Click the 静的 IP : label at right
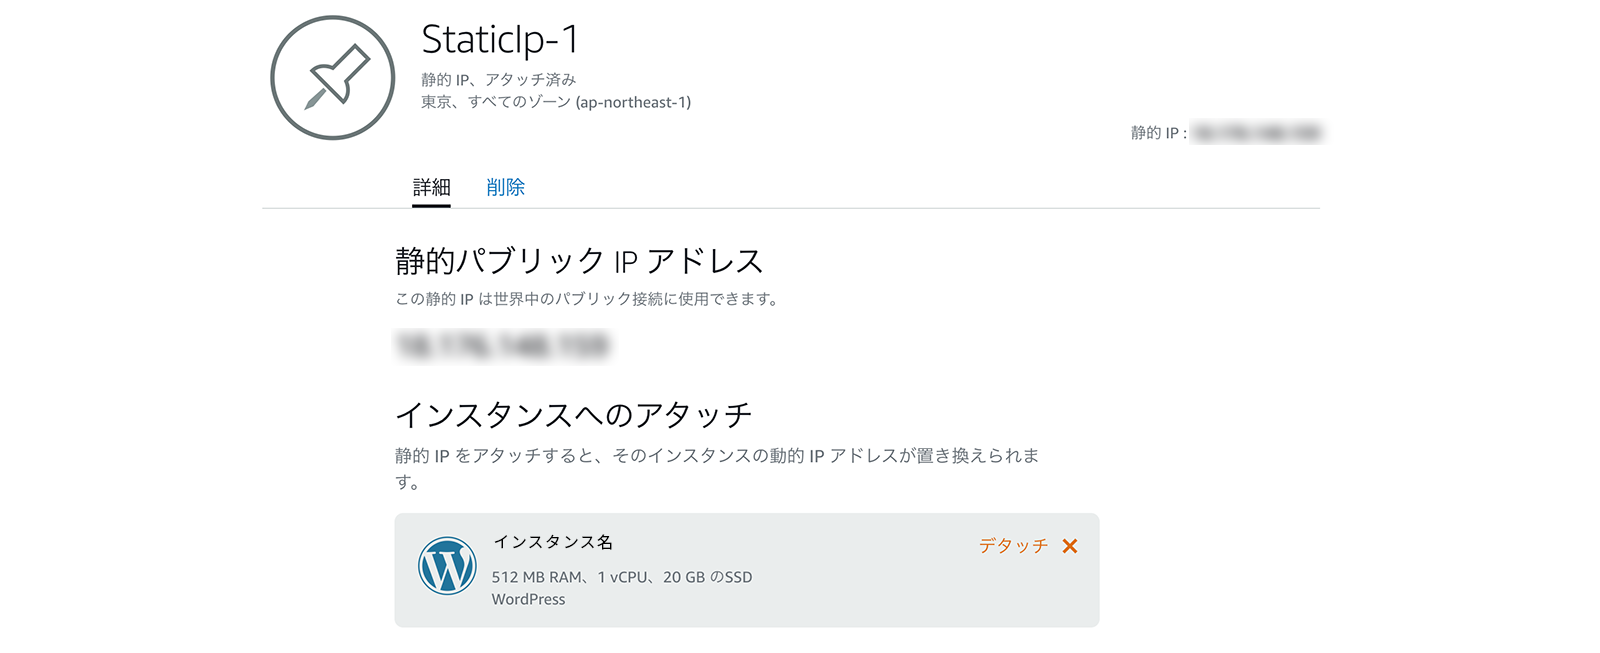Viewport: 1600px width, 653px height. point(1159,133)
